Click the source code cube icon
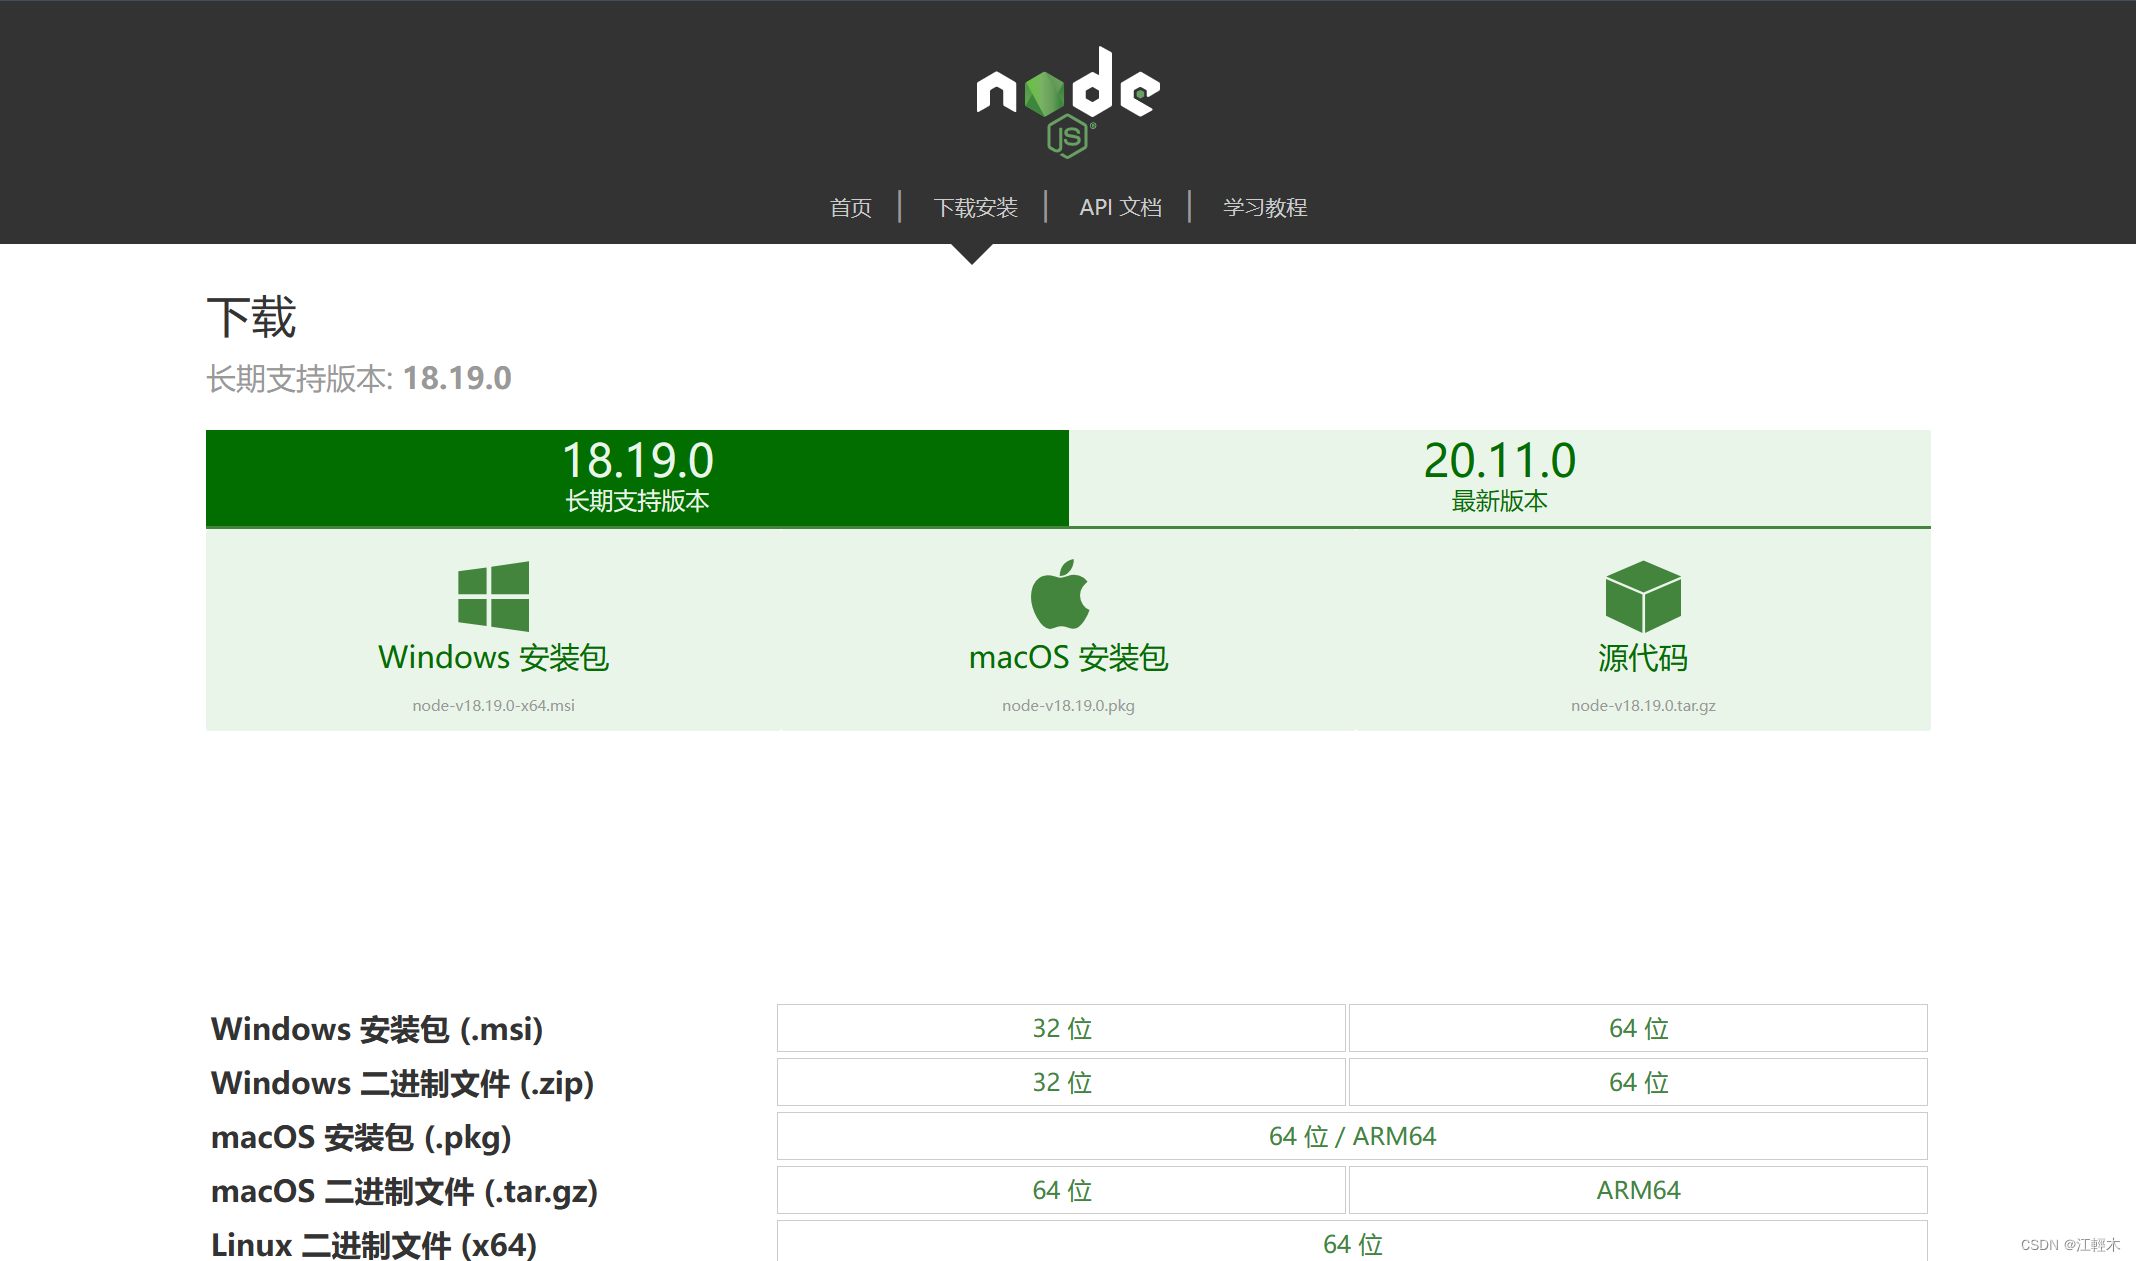Image resolution: width=2136 pixels, height=1261 pixels. pos(1643,596)
